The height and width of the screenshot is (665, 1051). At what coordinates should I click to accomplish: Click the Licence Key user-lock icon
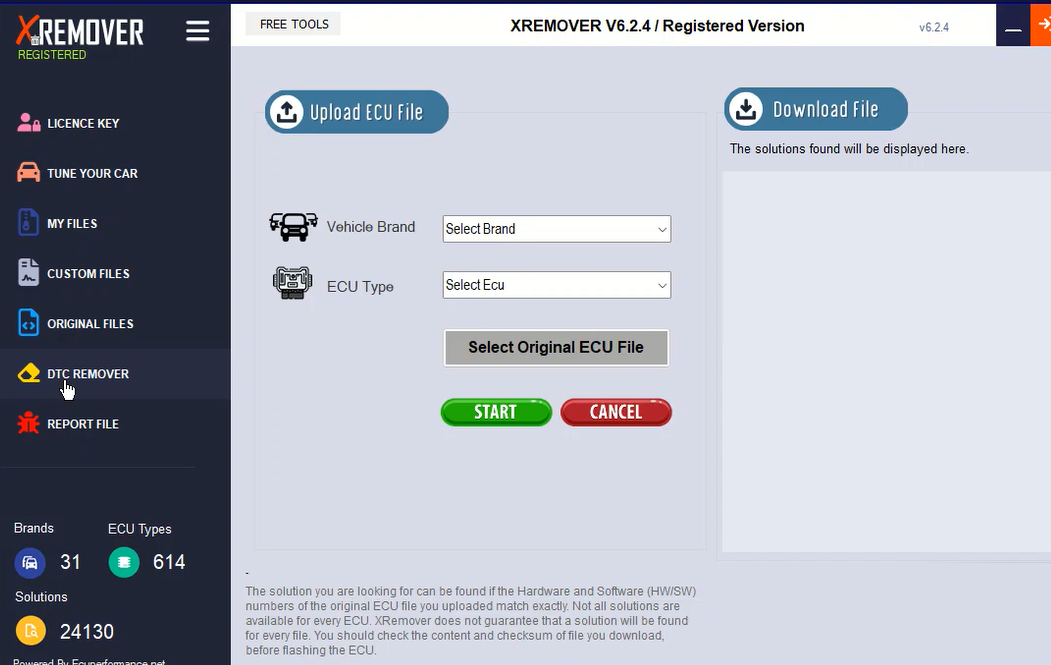click(28, 123)
